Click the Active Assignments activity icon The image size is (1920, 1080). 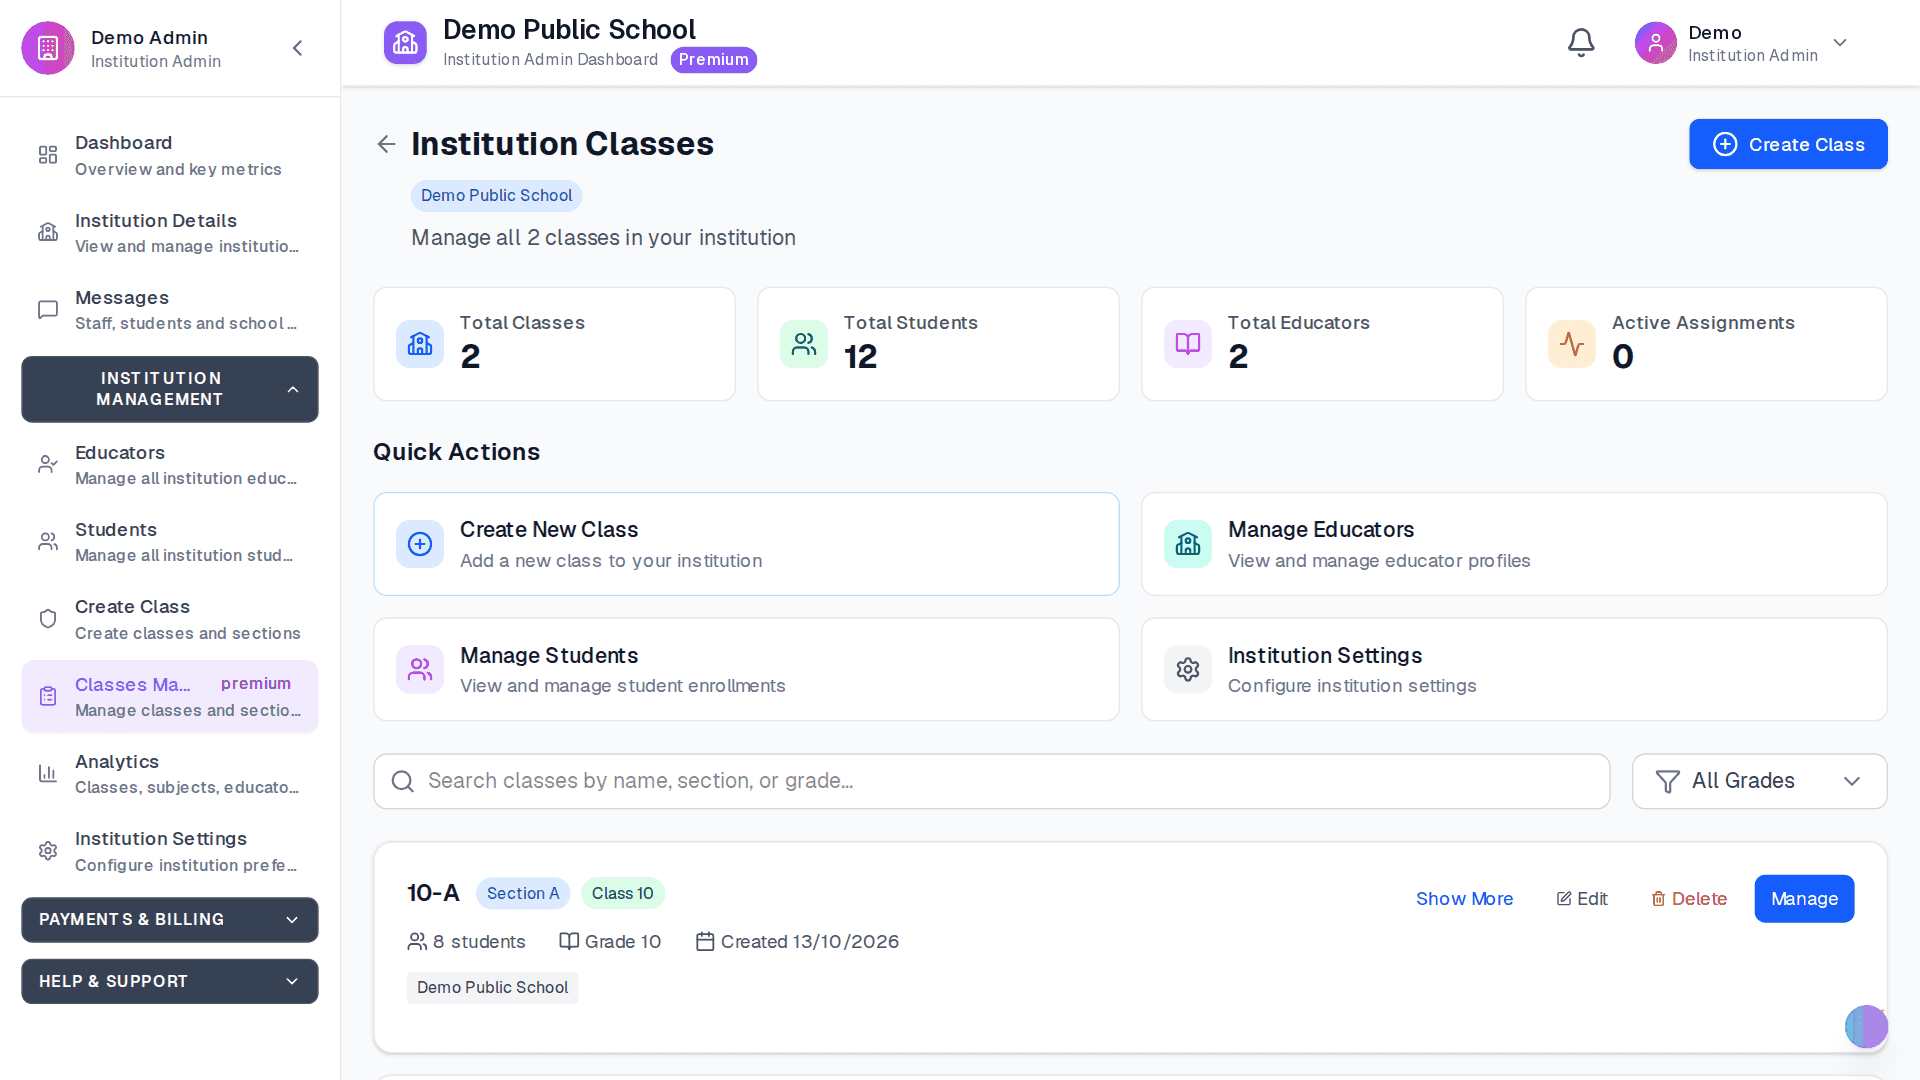tap(1572, 344)
